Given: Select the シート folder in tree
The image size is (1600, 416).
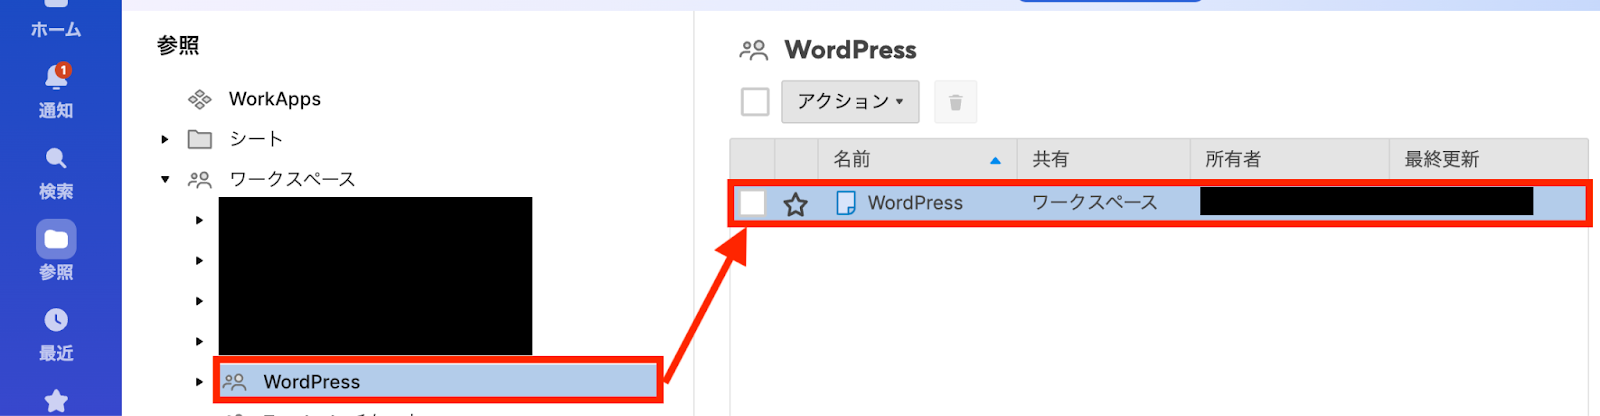Looking at the screenshot, I should click(x=256, y=139).
